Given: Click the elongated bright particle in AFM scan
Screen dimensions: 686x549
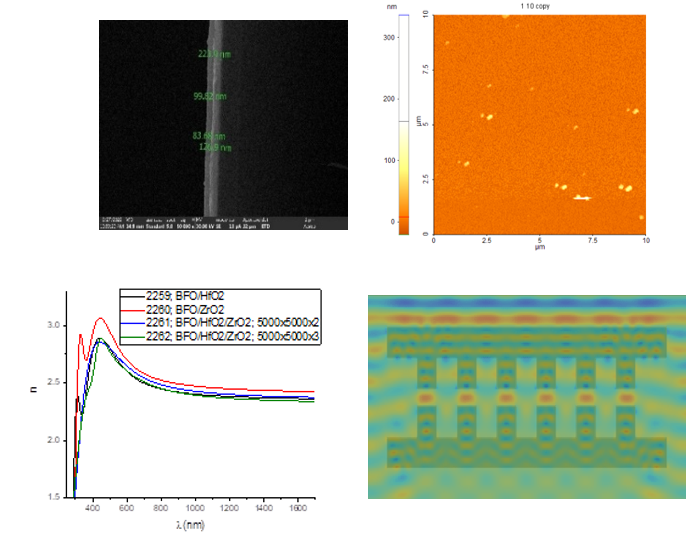Looking at the screenshot, I should coord(581,198).
